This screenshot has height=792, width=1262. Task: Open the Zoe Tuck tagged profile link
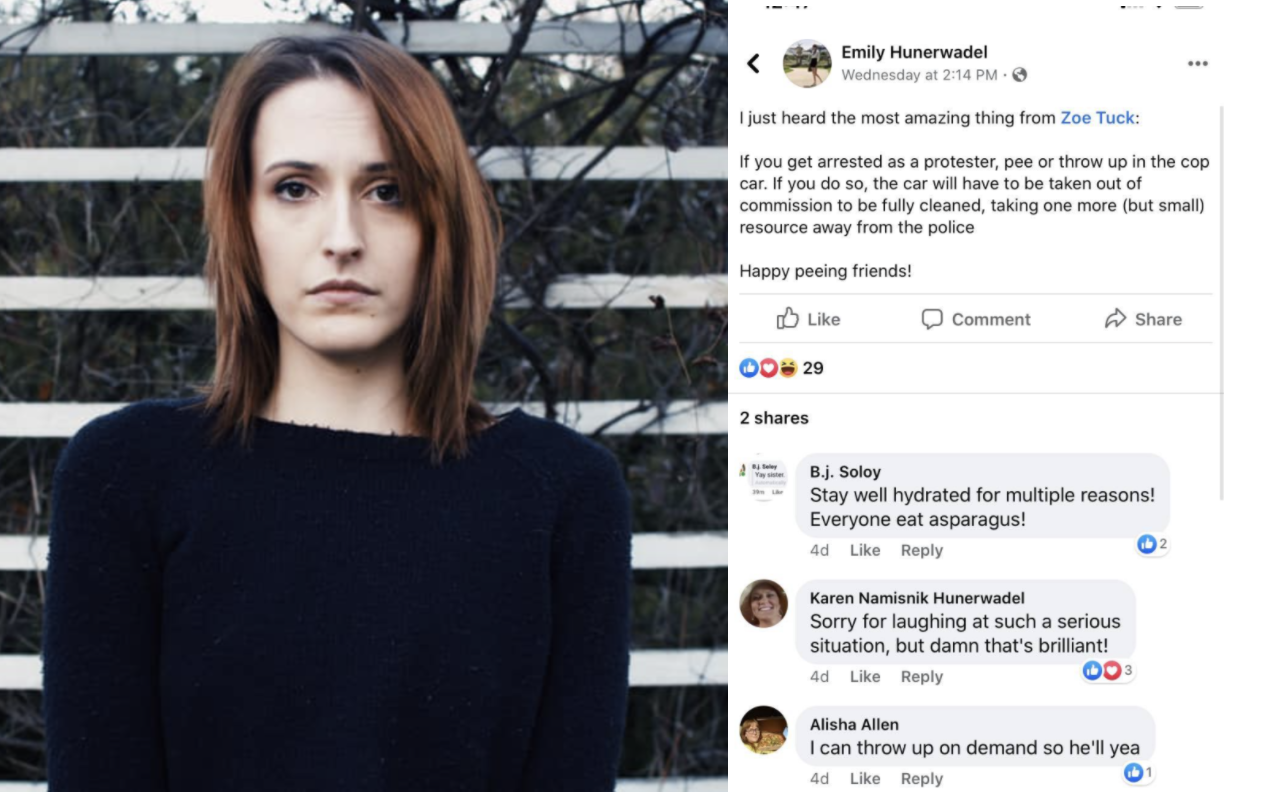(x=1097, y=118)
